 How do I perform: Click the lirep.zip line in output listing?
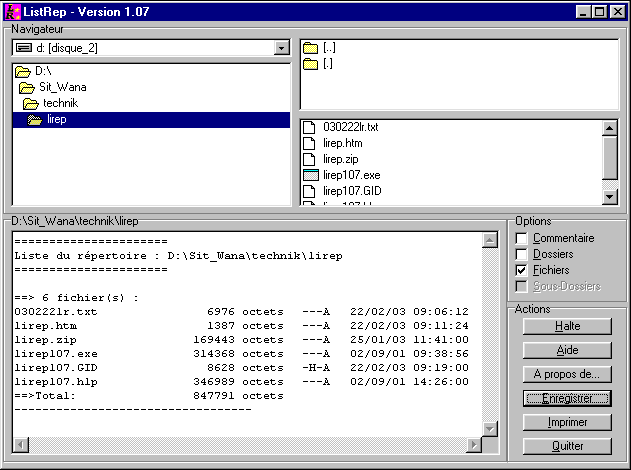[x=241, y=340]
